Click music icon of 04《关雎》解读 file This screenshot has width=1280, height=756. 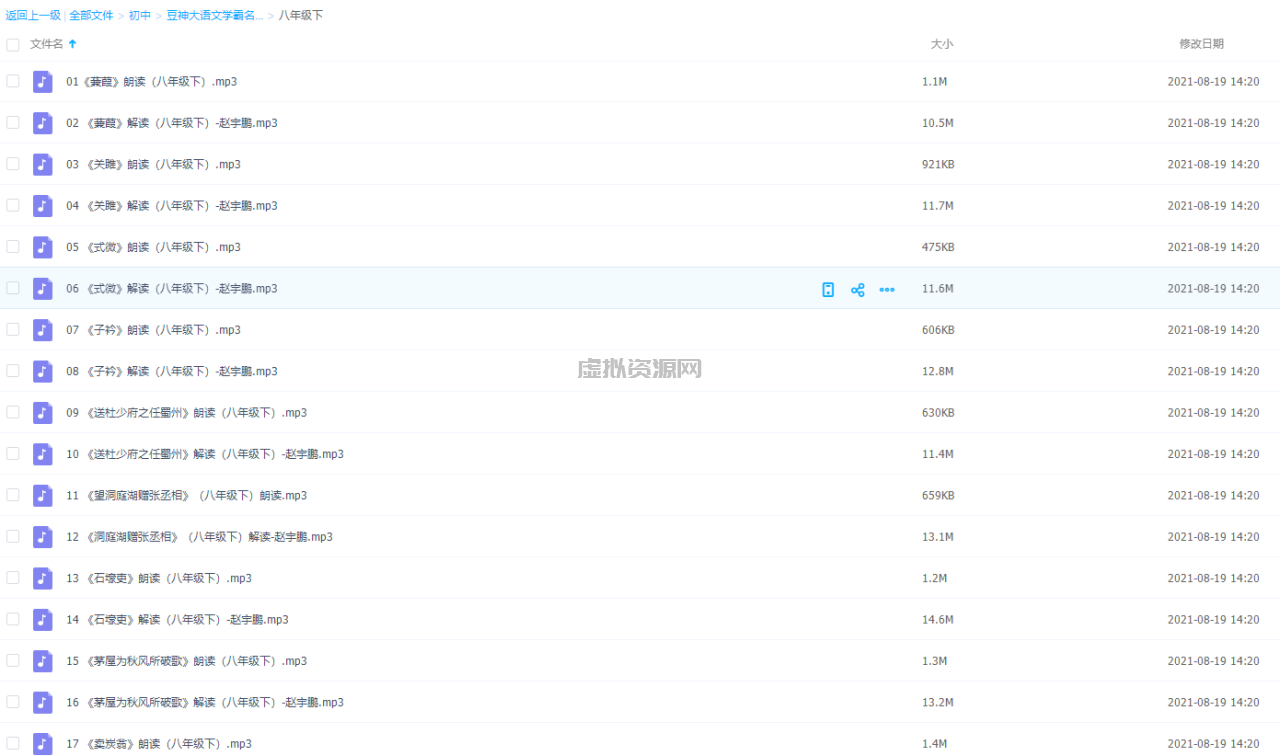(42, 206)
